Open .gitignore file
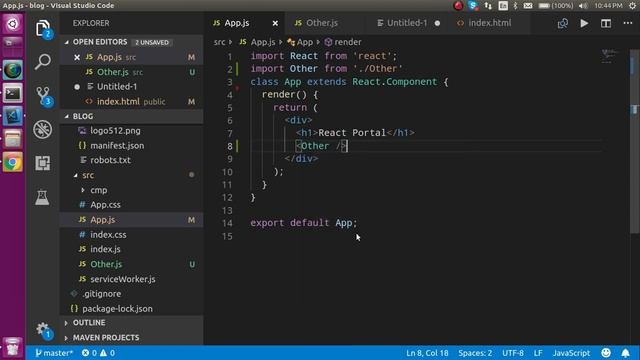Viewport: 640px width, 360px height. coord(131,294)
